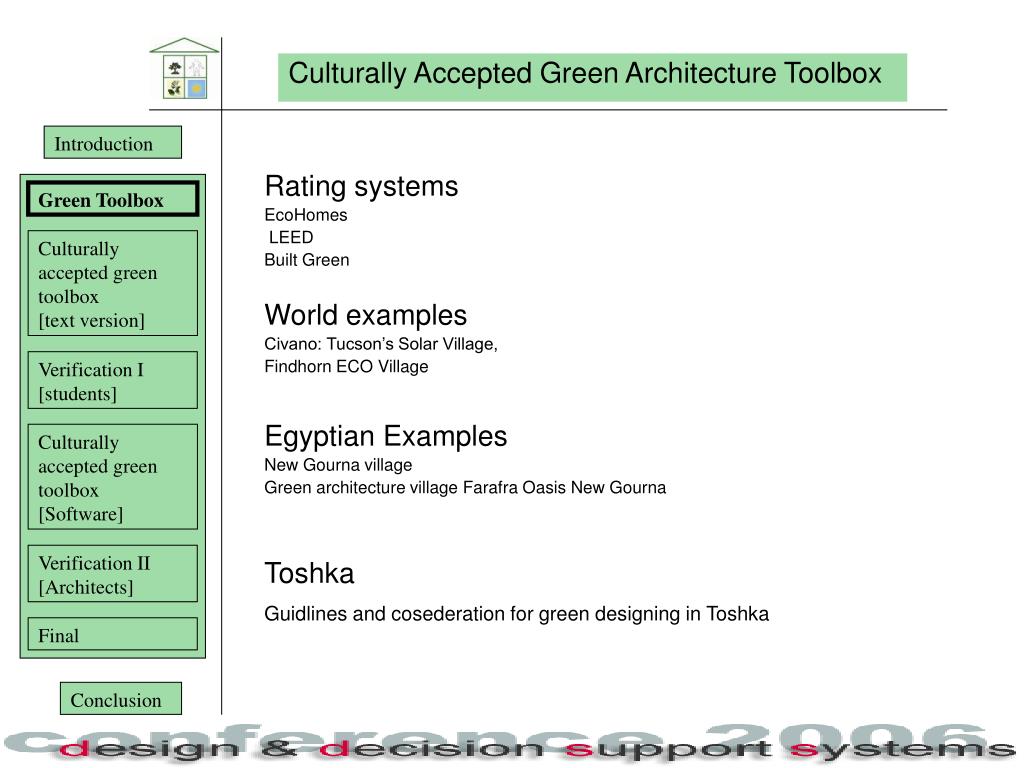
Task: Select the Built Green entry
Action: (307, 260)
